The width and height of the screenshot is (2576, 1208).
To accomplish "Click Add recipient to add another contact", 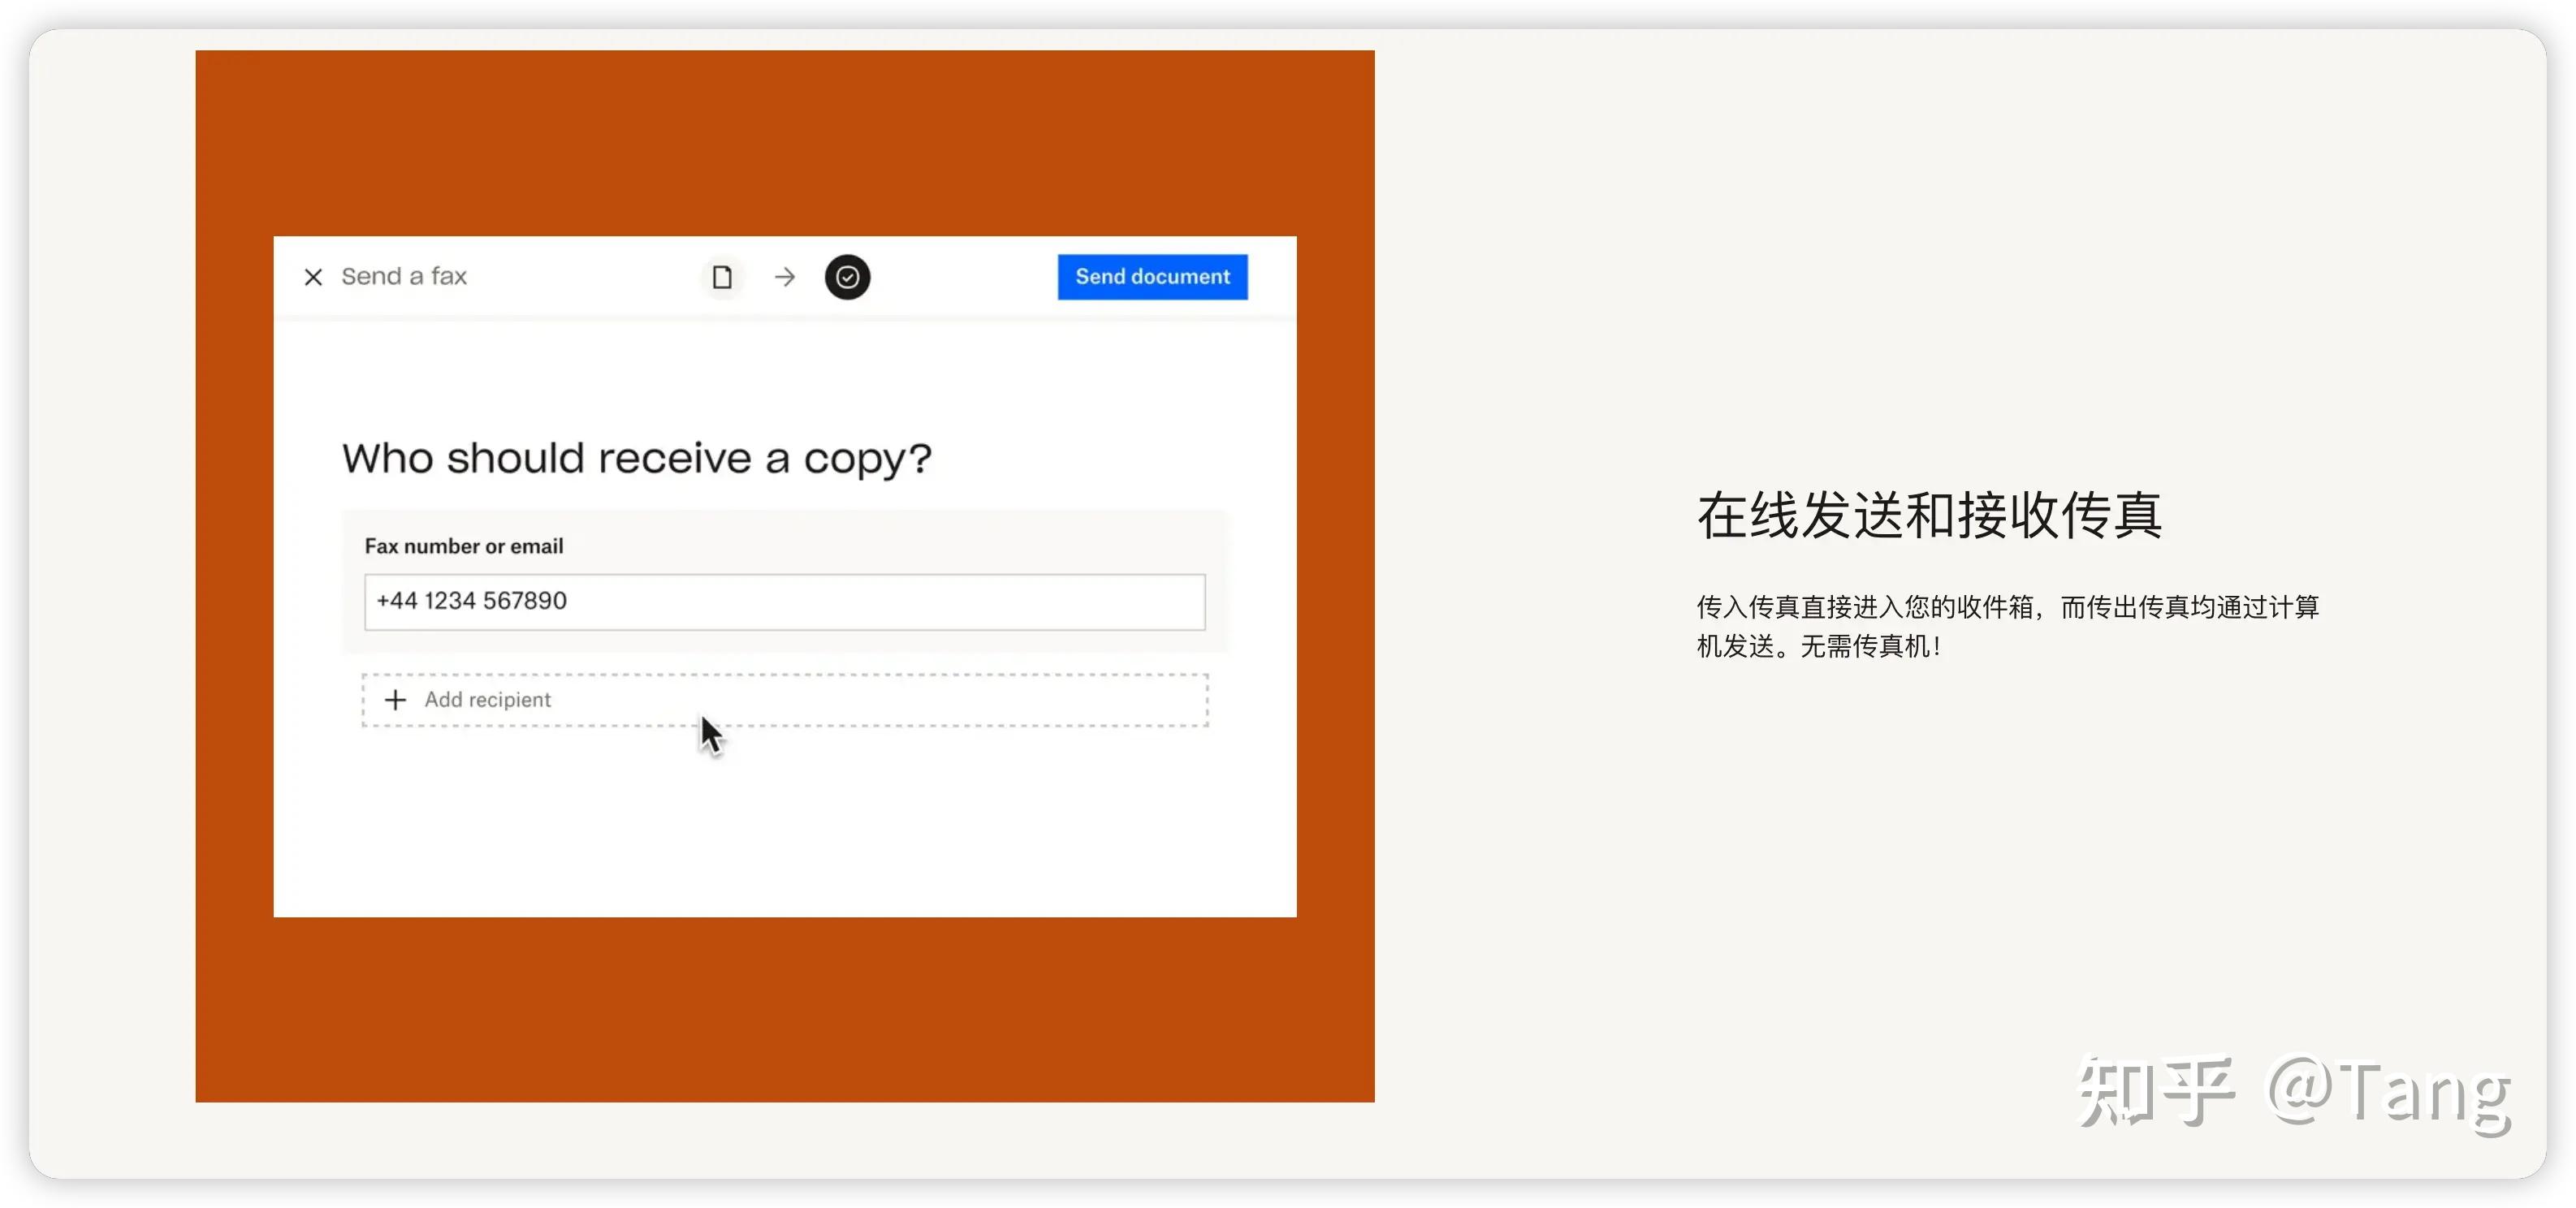I will pos(487,700).
